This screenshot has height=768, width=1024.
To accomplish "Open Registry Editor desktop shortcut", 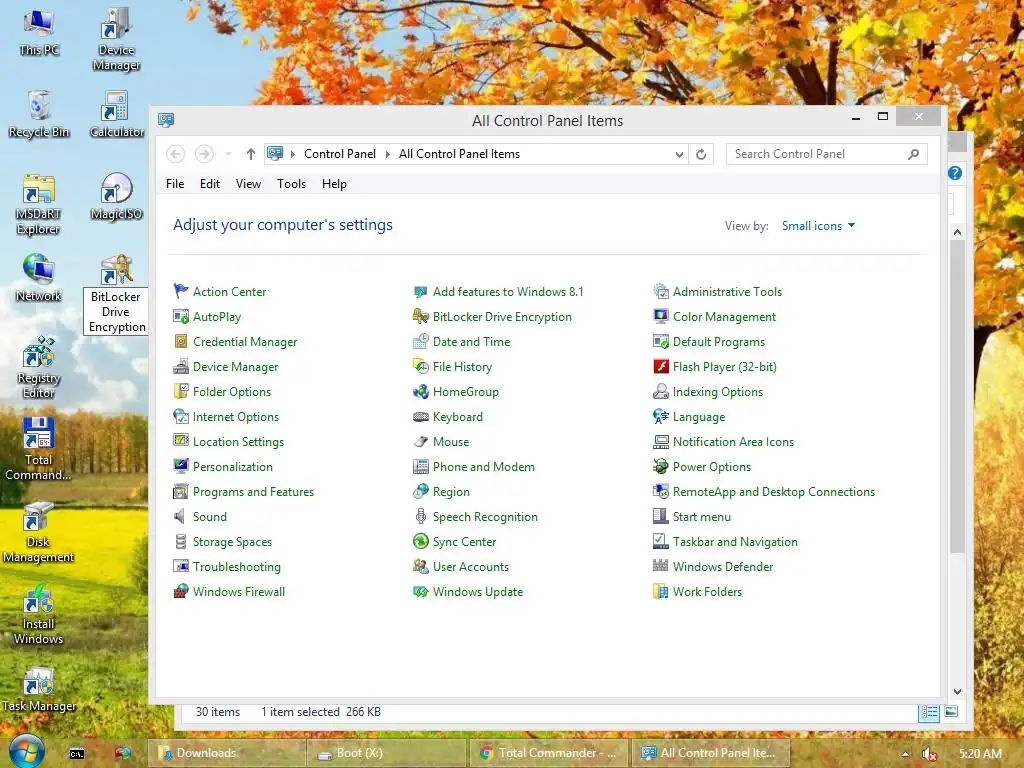I will coord(38,368).
